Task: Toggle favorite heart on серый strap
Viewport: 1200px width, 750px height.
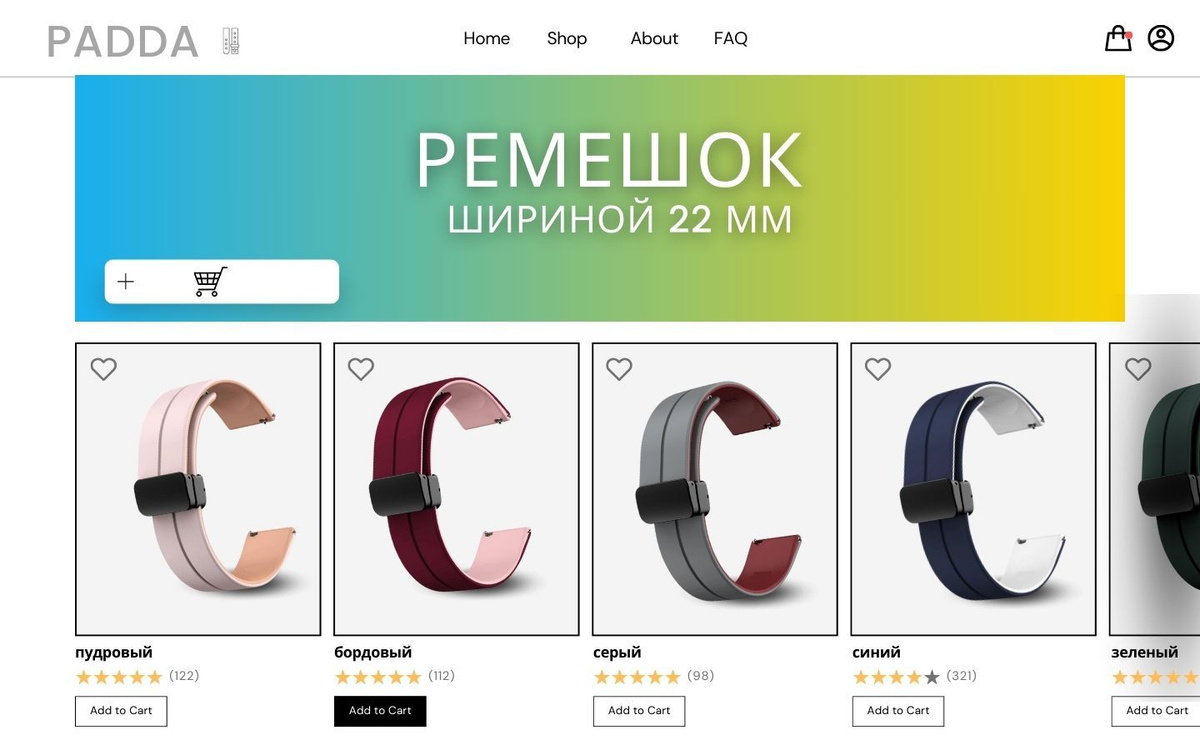Action: (x=619, y=369)
